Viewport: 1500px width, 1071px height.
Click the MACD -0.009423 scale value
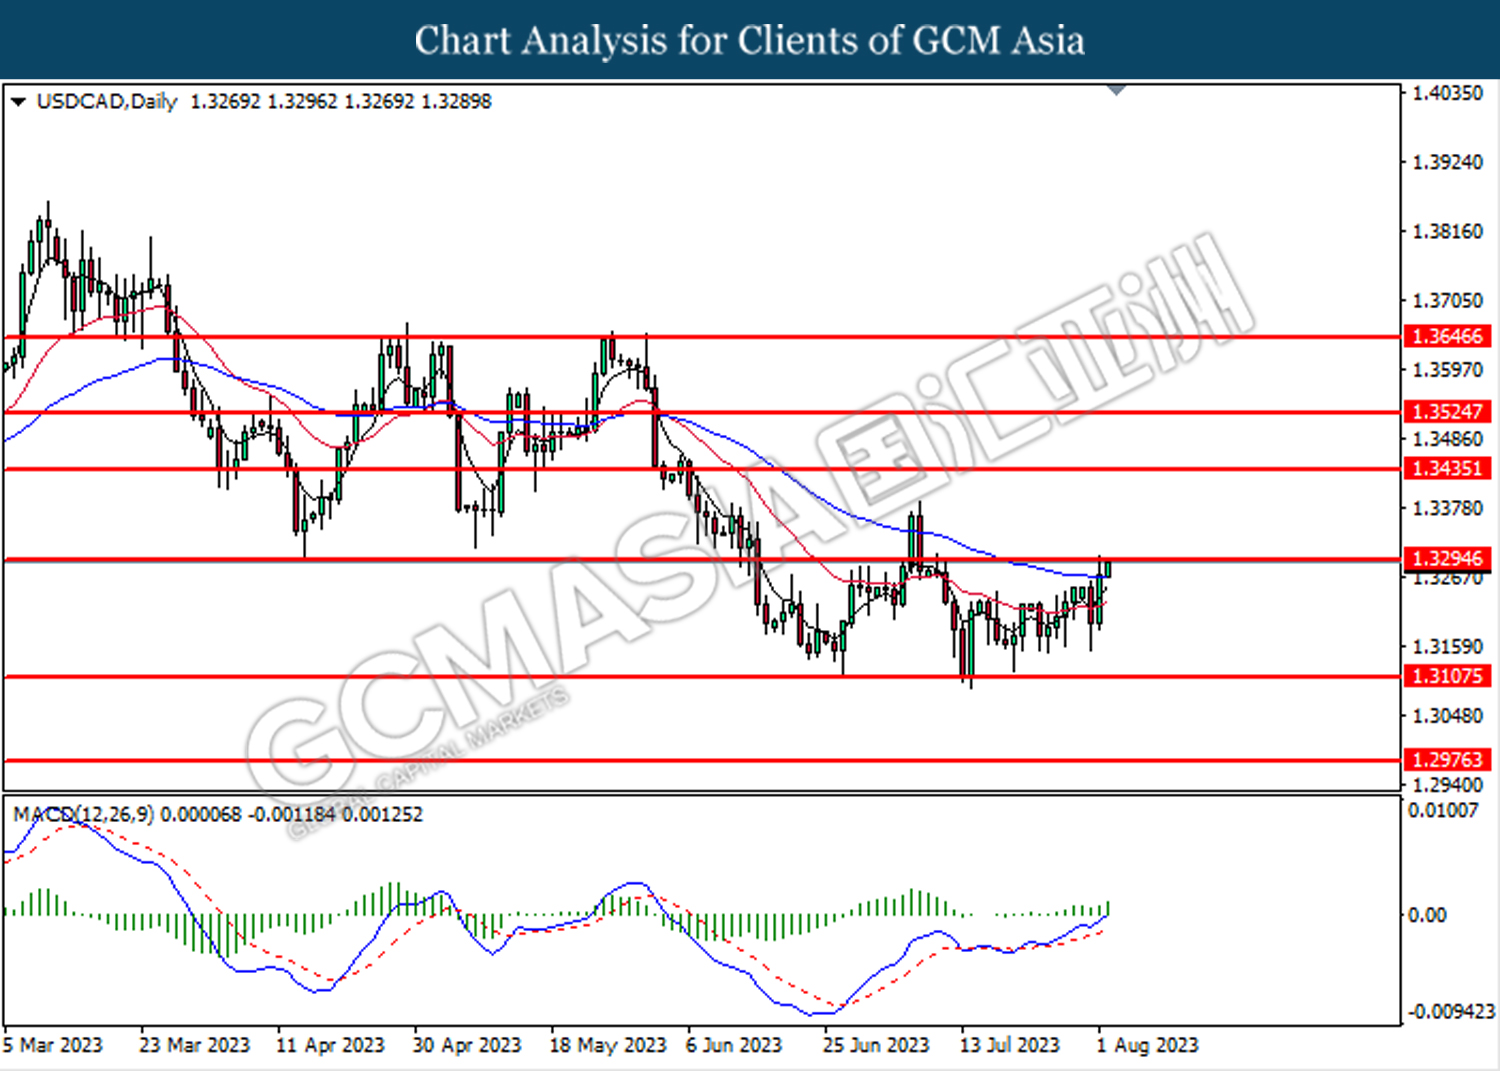tap(1451, 1012)
